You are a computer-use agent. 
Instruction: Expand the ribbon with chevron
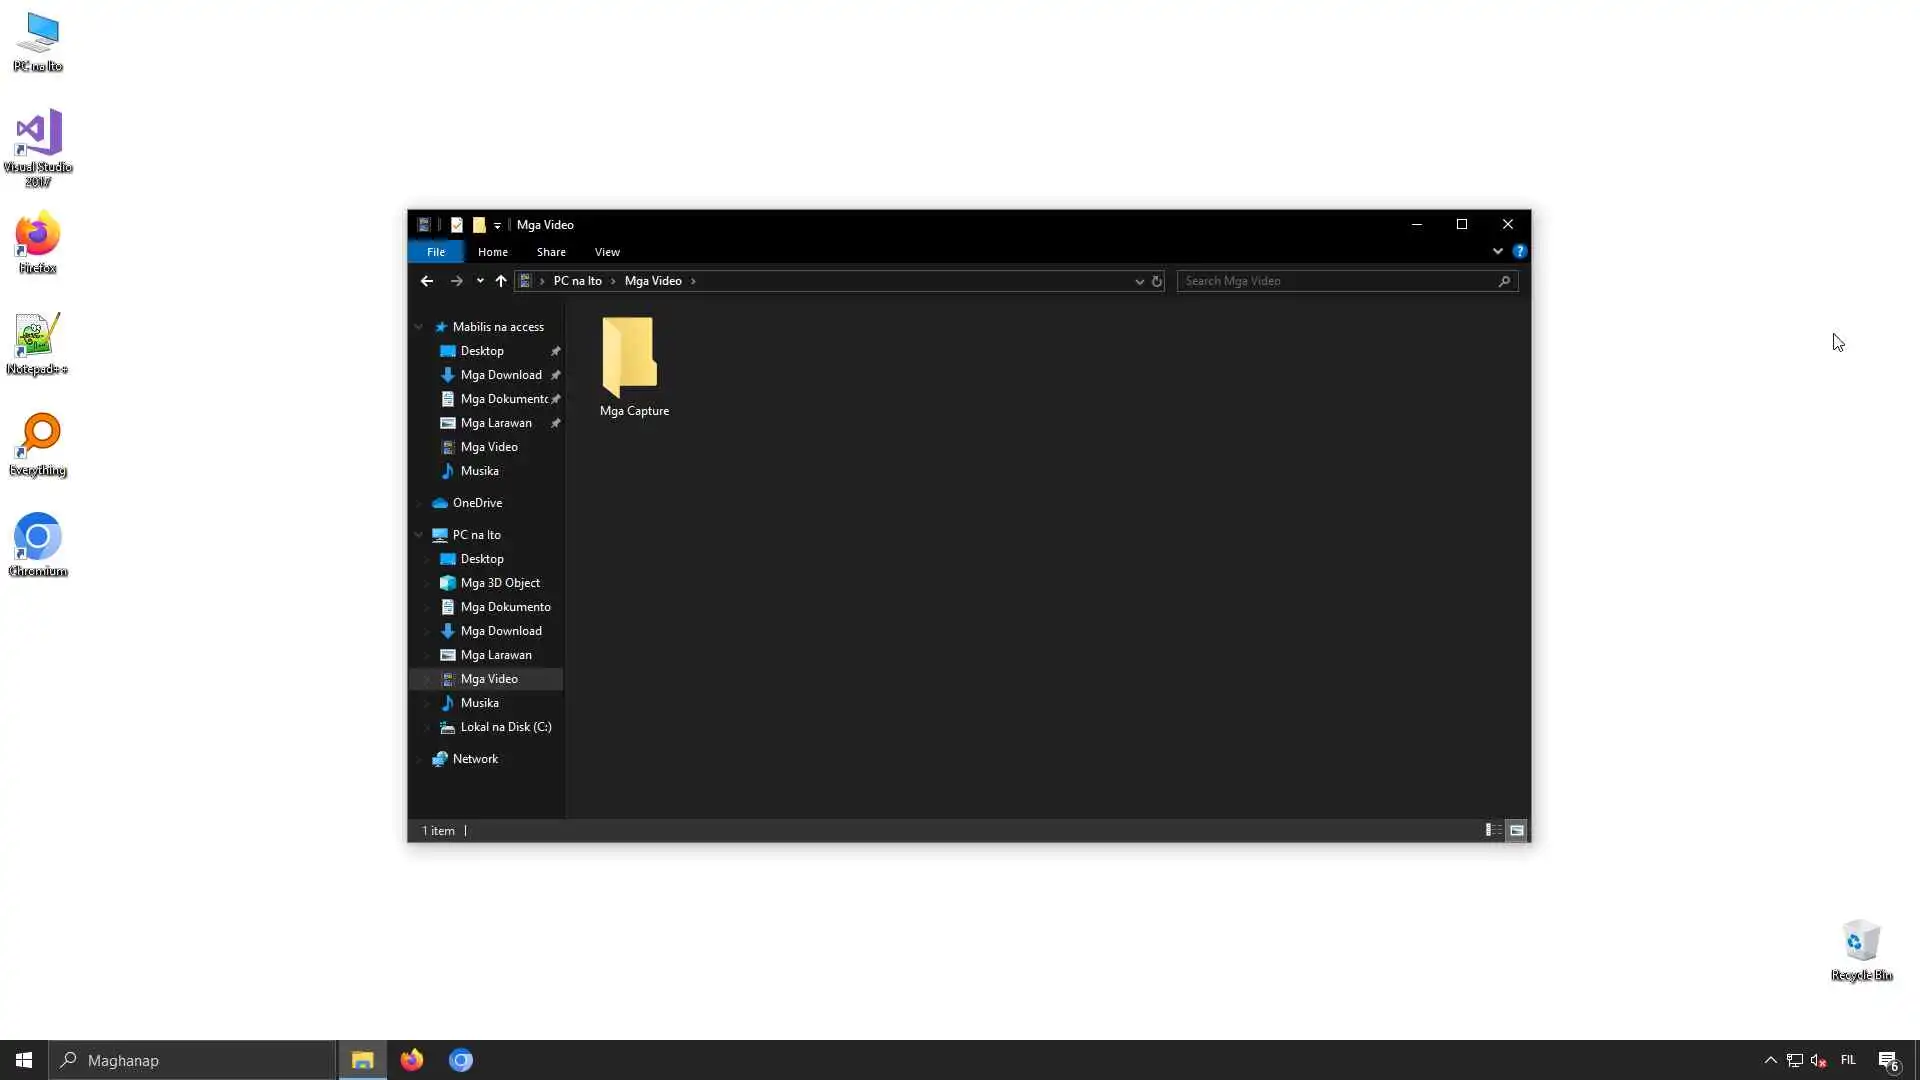coord(1497,252)
